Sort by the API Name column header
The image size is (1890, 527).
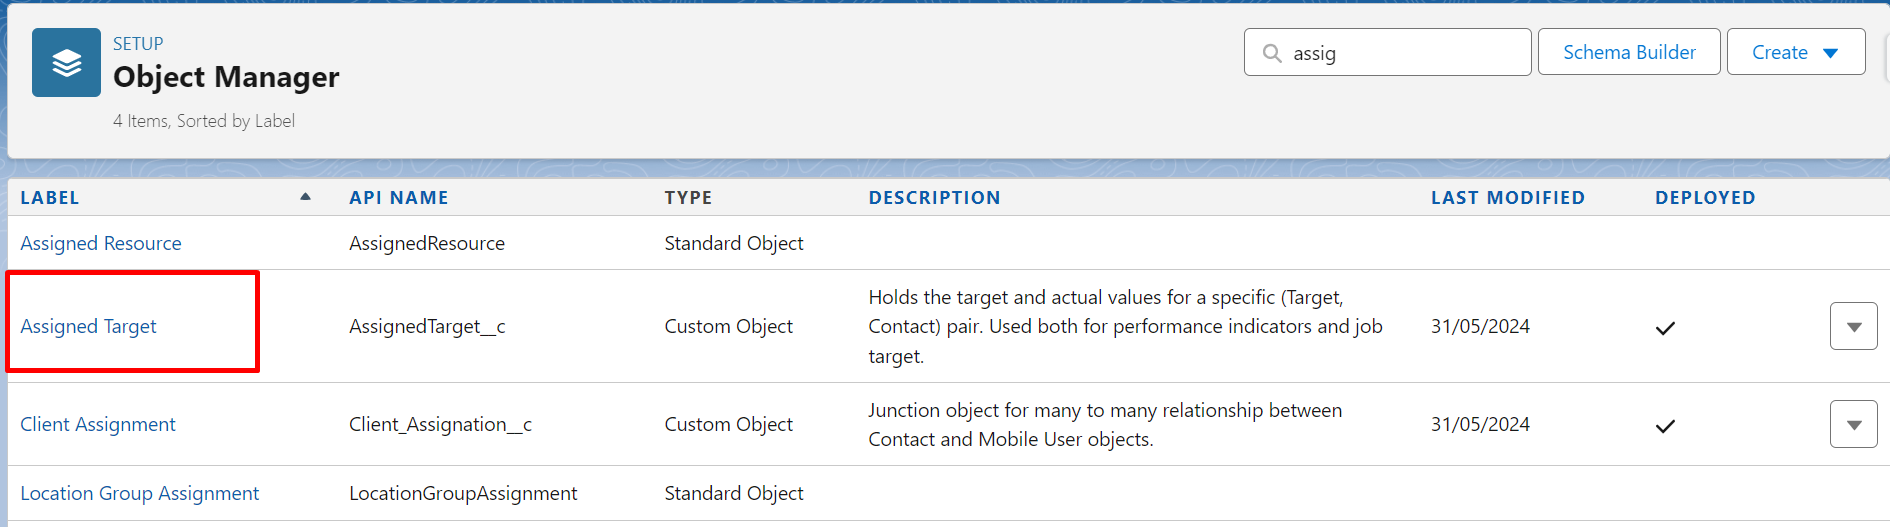coord(398,198)
